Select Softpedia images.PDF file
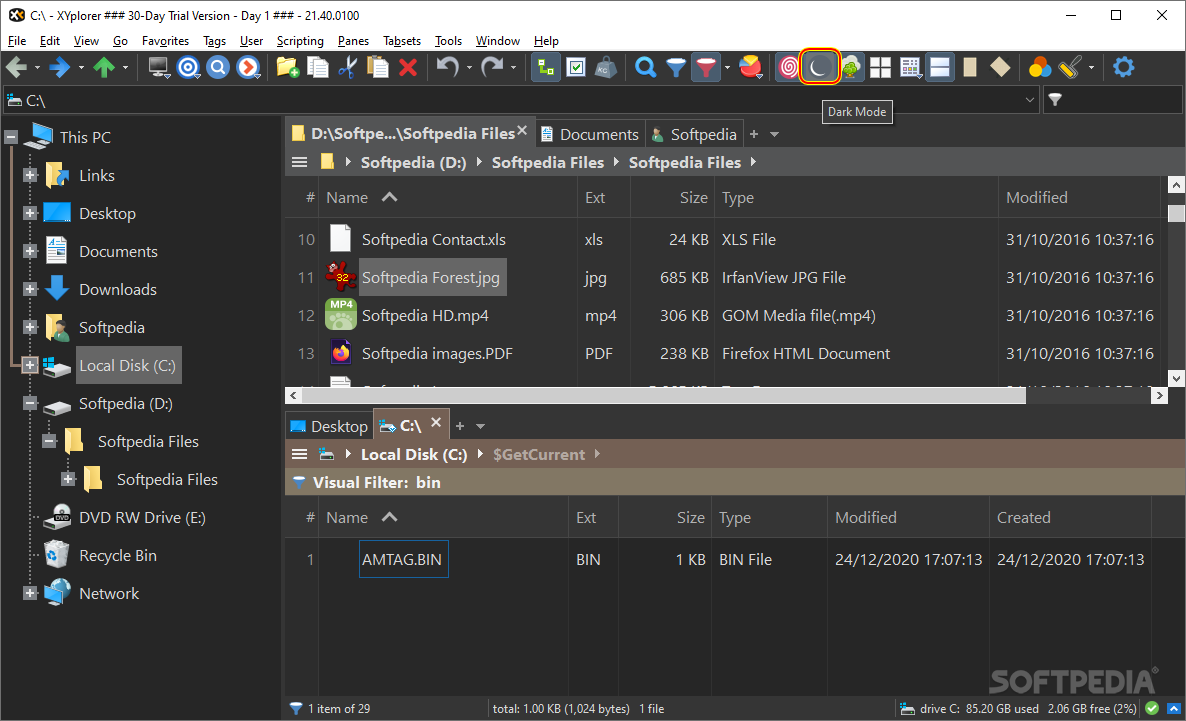 (437, 353)
